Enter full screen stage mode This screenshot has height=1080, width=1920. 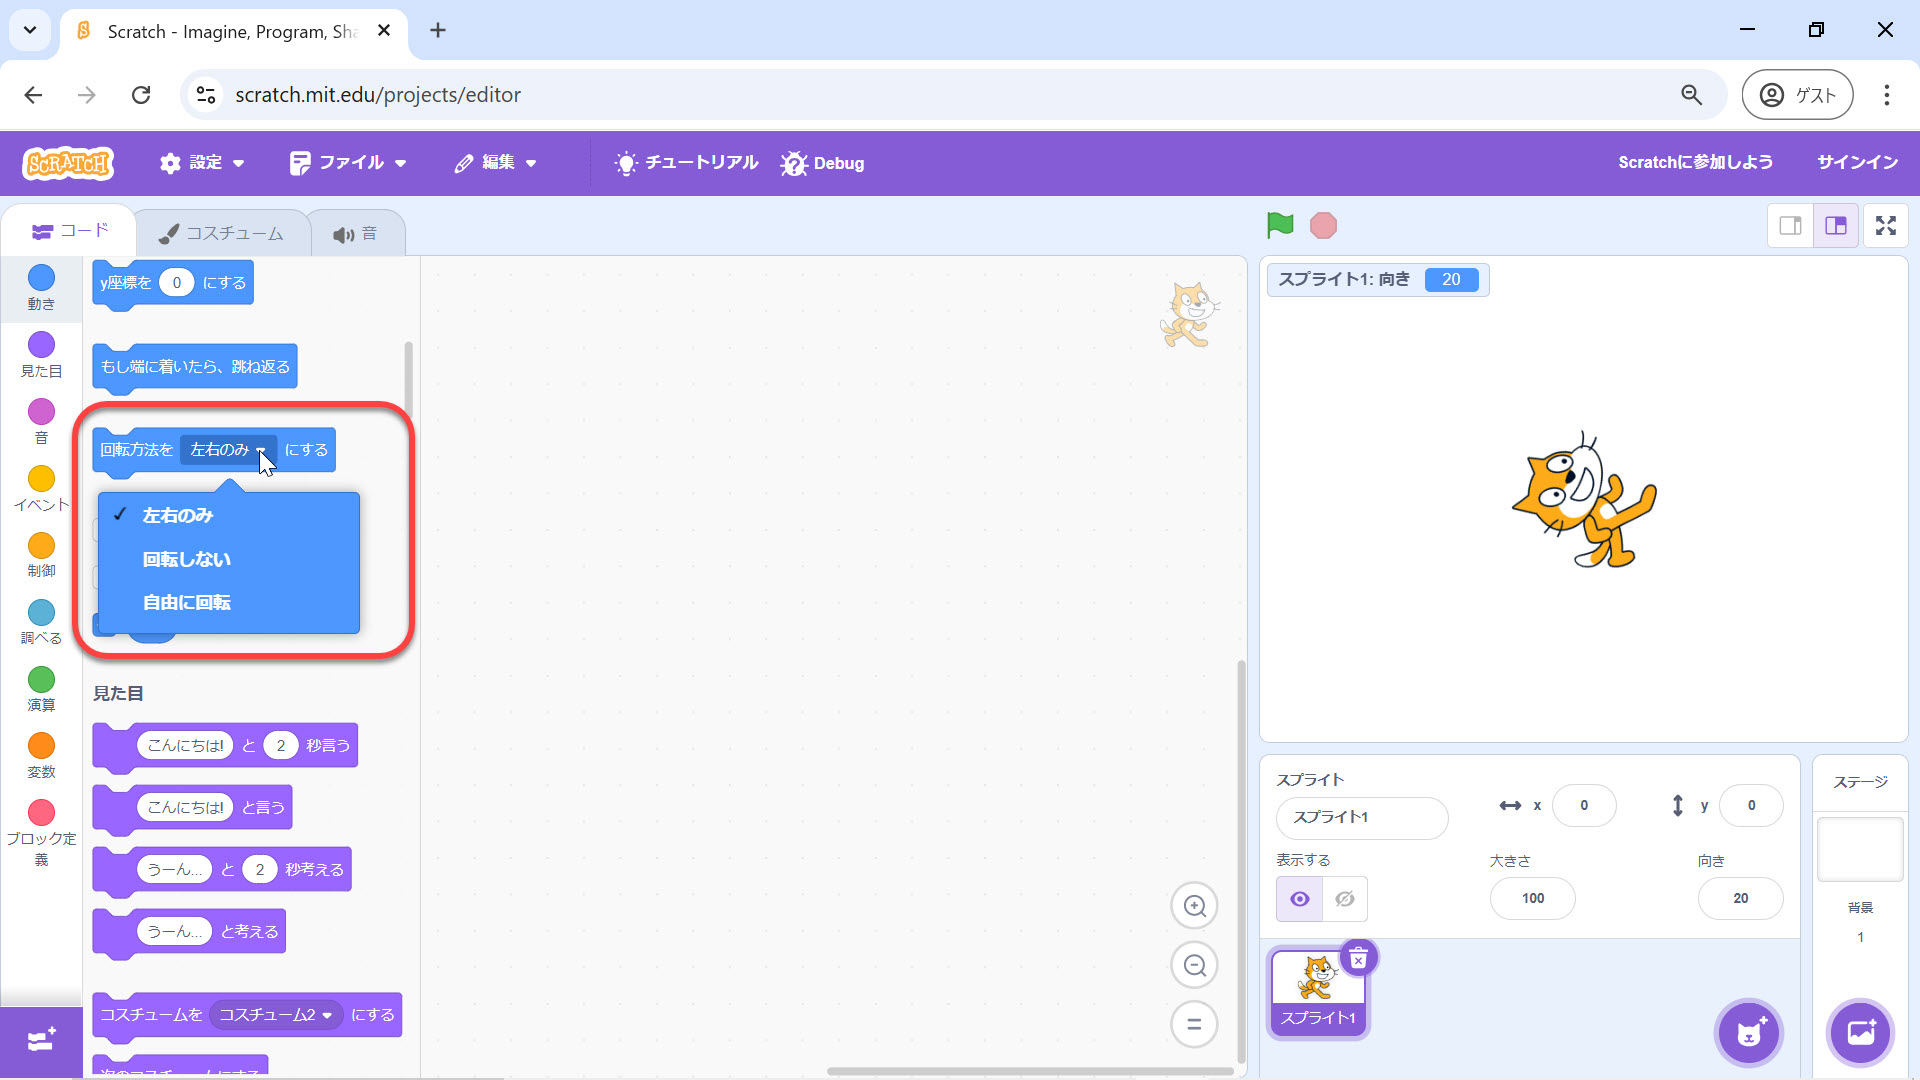(1886, 226)
